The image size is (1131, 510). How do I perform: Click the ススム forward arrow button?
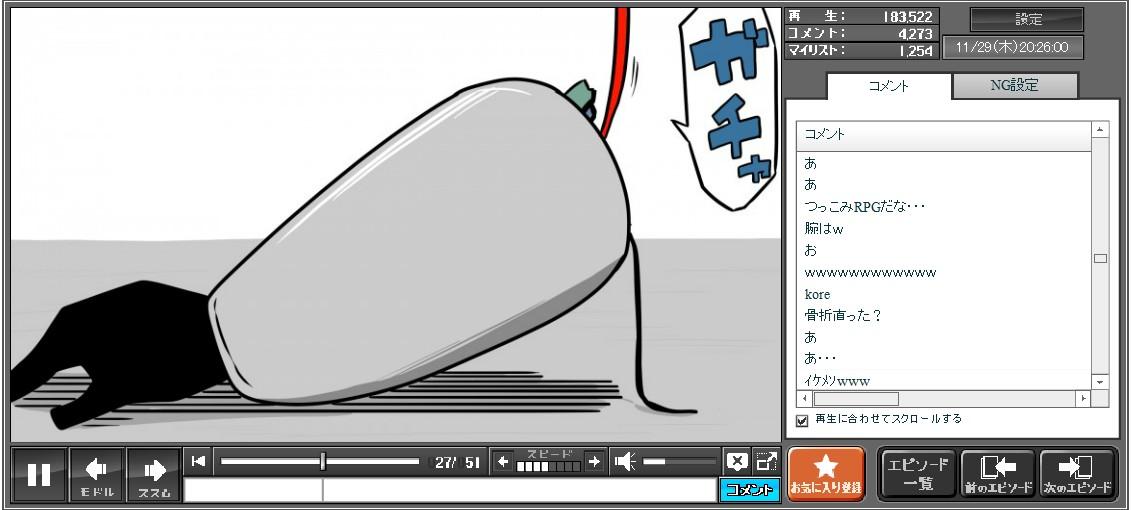(154, 474)
